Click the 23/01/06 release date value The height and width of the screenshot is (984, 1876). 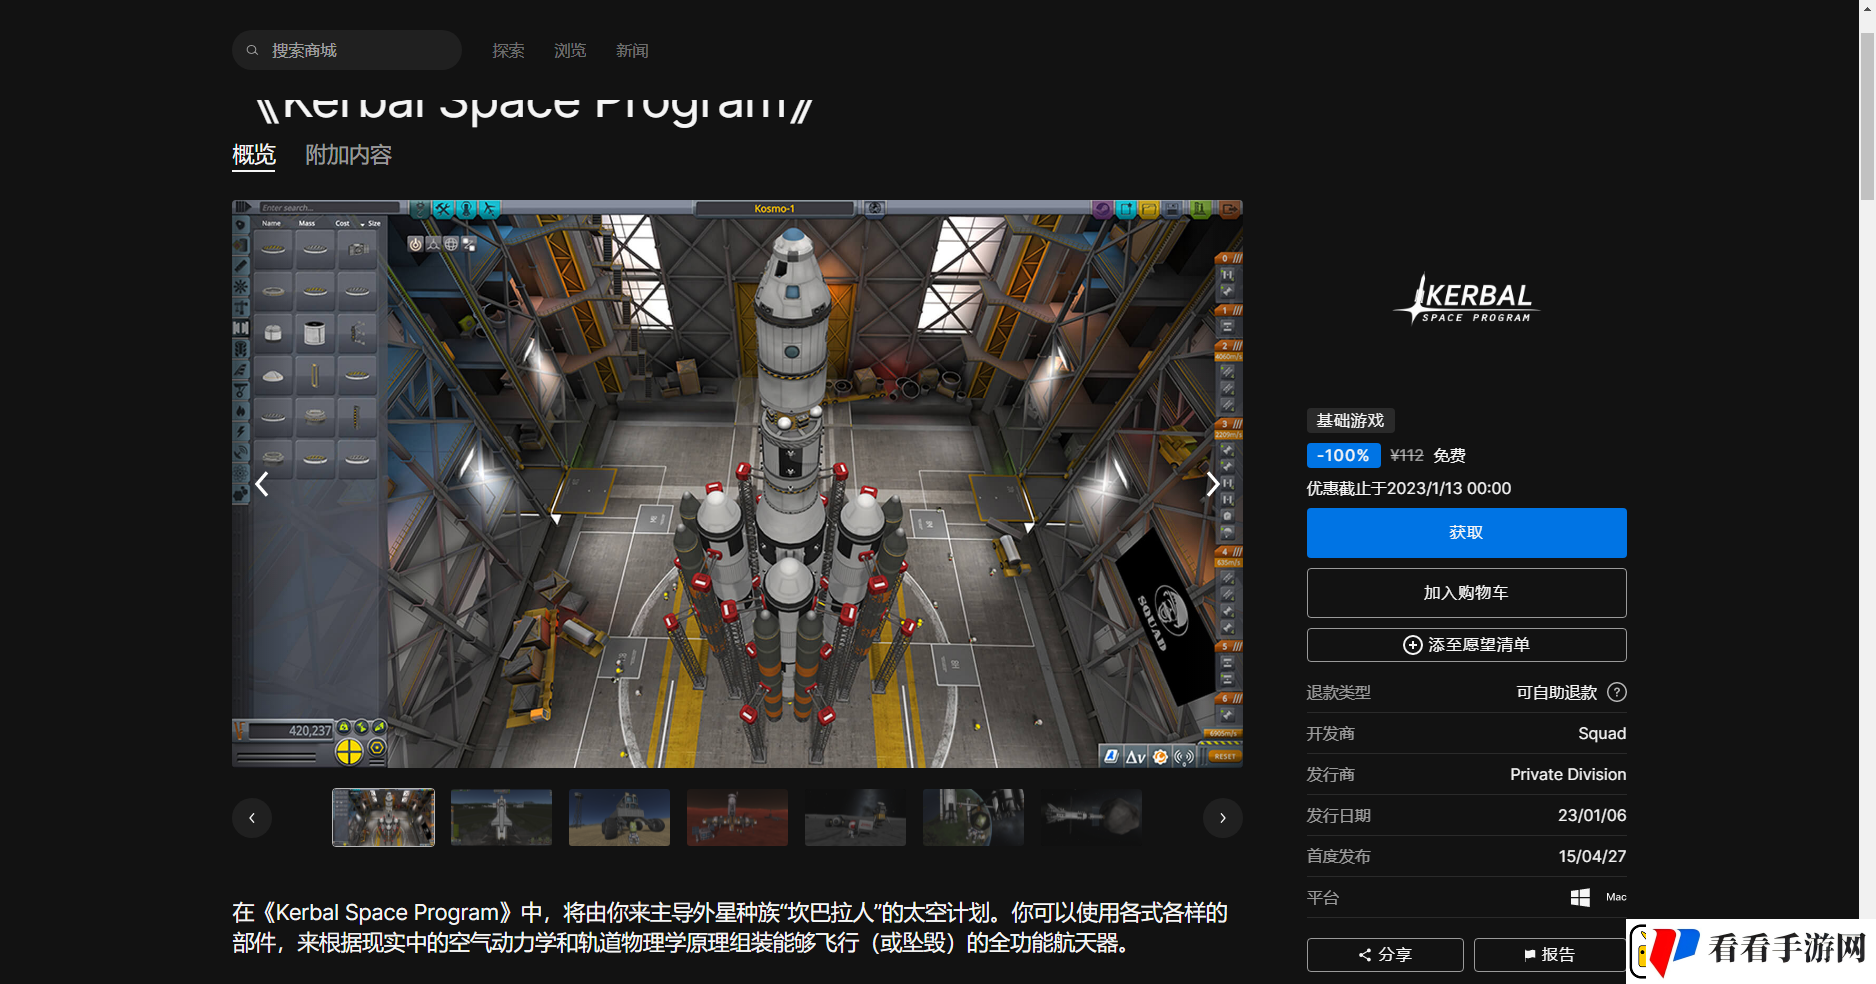(x=1592, y=815)
